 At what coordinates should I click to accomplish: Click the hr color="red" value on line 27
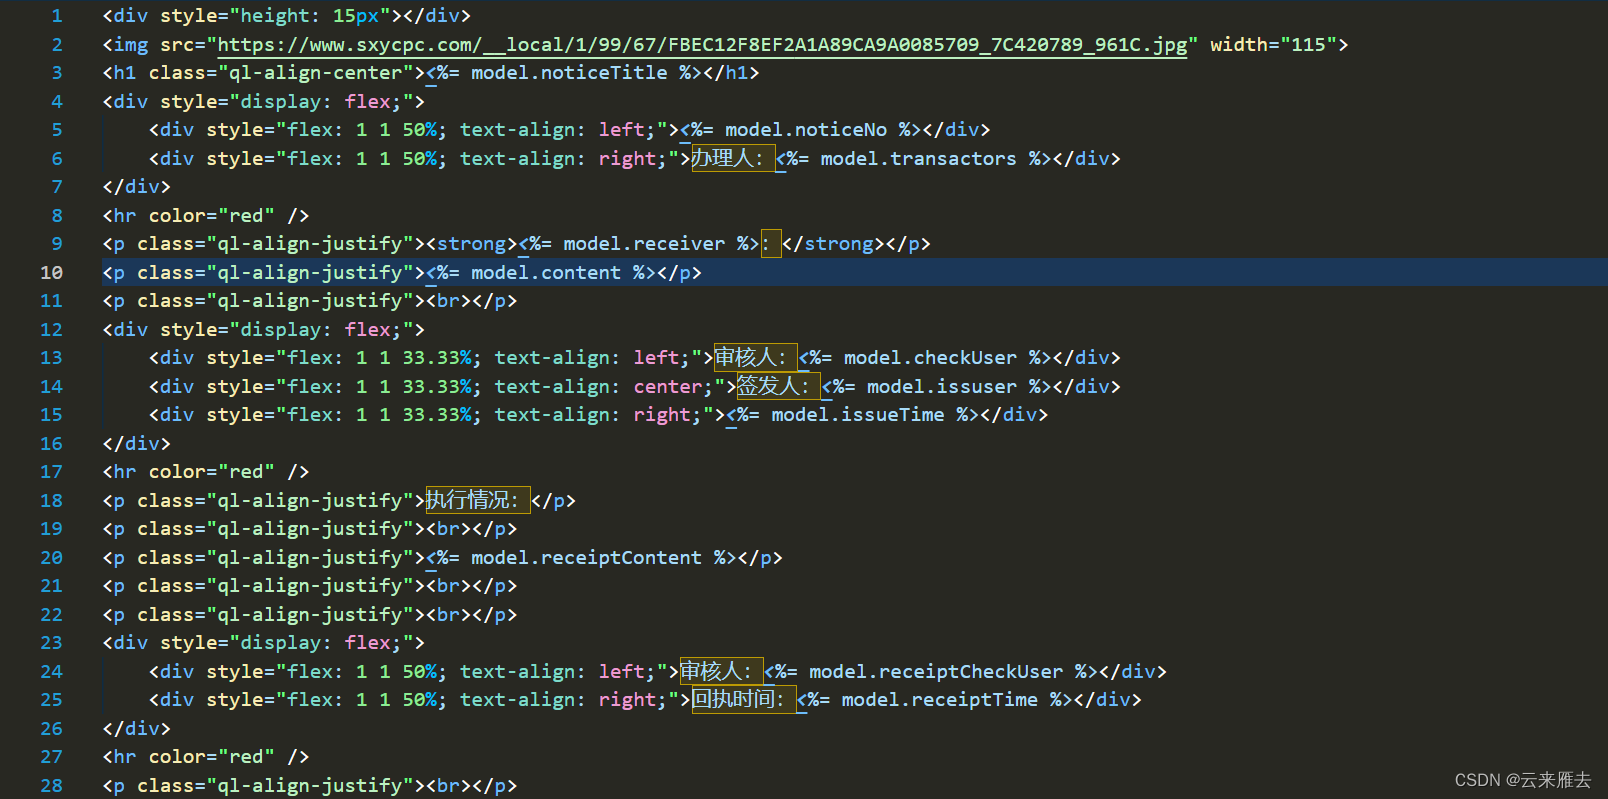point(246,757)
